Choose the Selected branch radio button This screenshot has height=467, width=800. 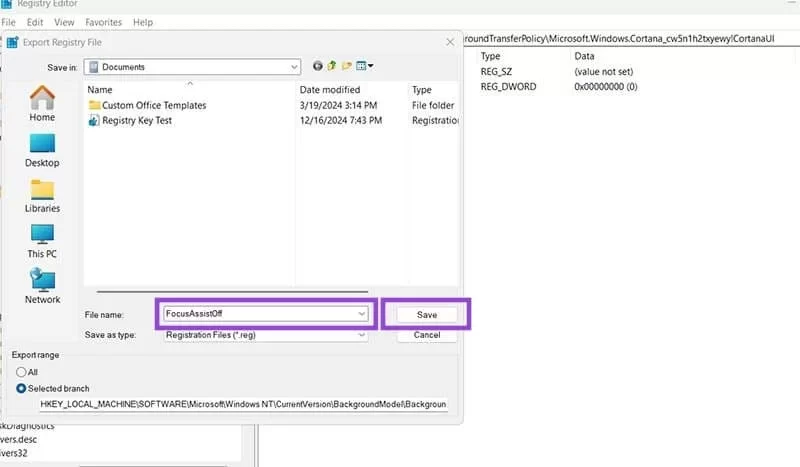[21, 387]
